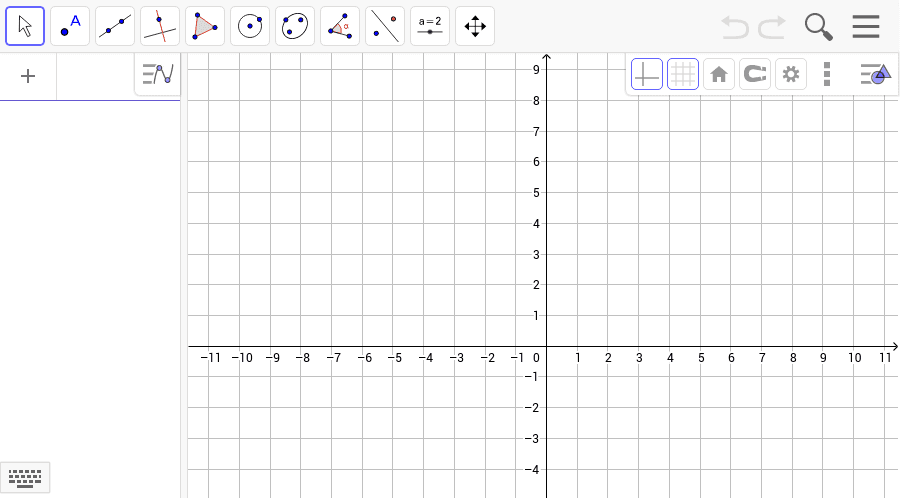Toggle Graphics view style bar
Viewport: 900px width, 500px height.
click(875, 74)
